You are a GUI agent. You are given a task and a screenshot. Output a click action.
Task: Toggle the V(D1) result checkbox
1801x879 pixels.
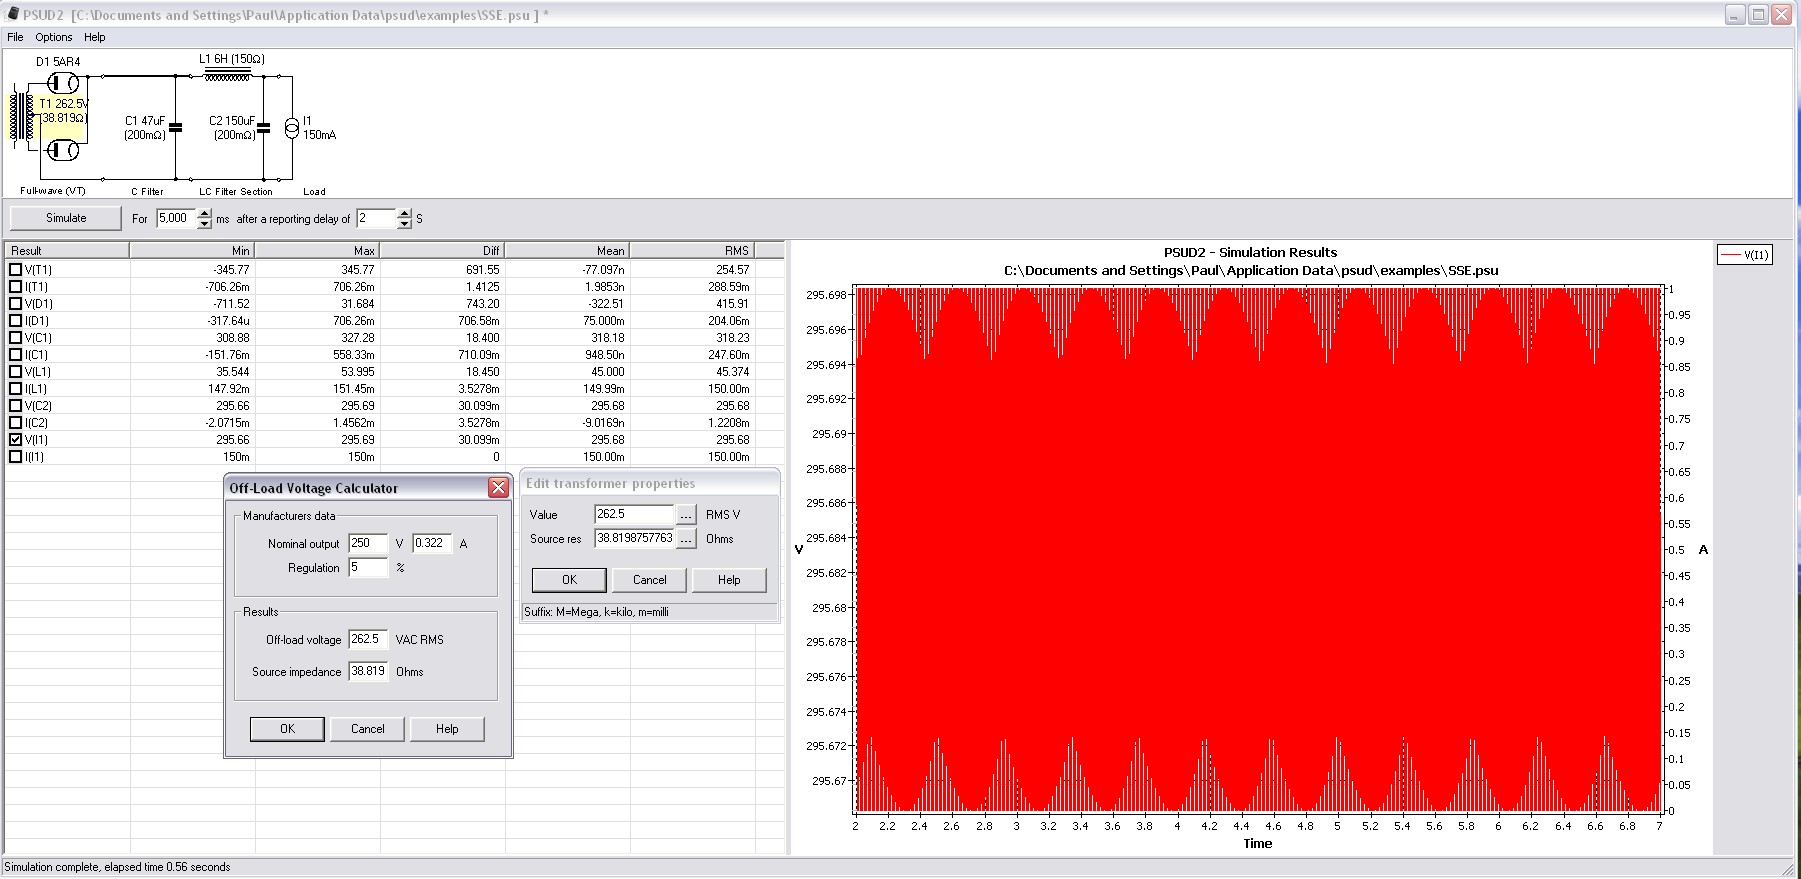pos(15,304)
